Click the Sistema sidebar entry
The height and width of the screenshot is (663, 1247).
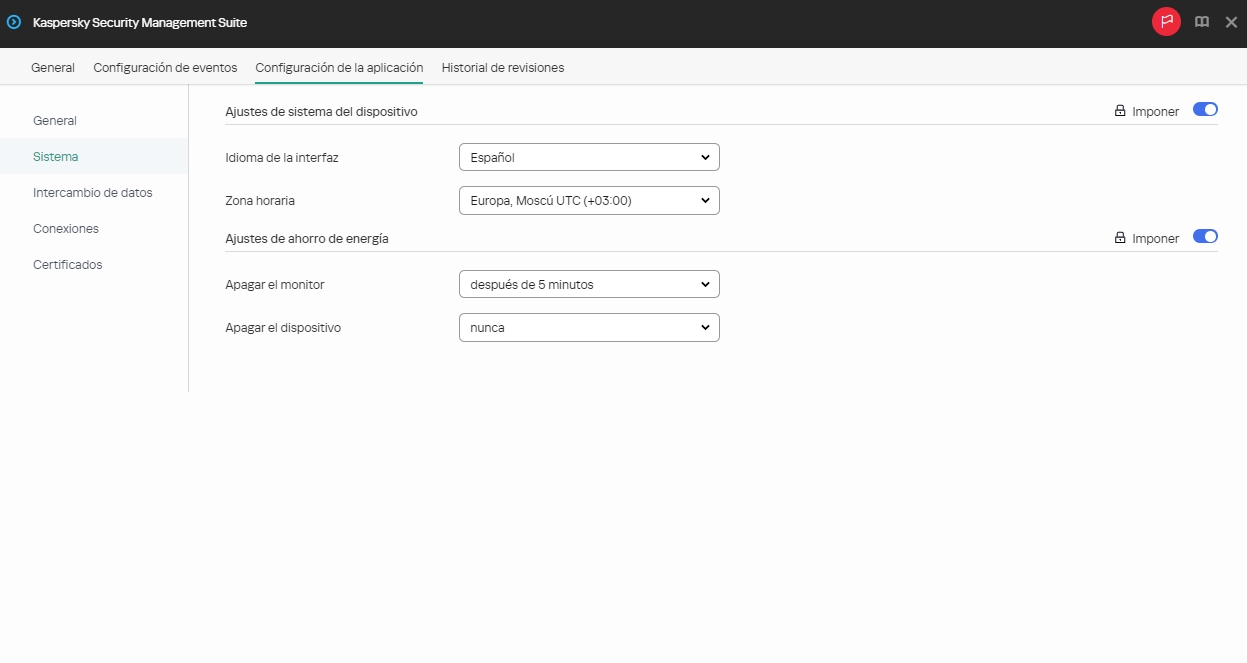point(55,156)
